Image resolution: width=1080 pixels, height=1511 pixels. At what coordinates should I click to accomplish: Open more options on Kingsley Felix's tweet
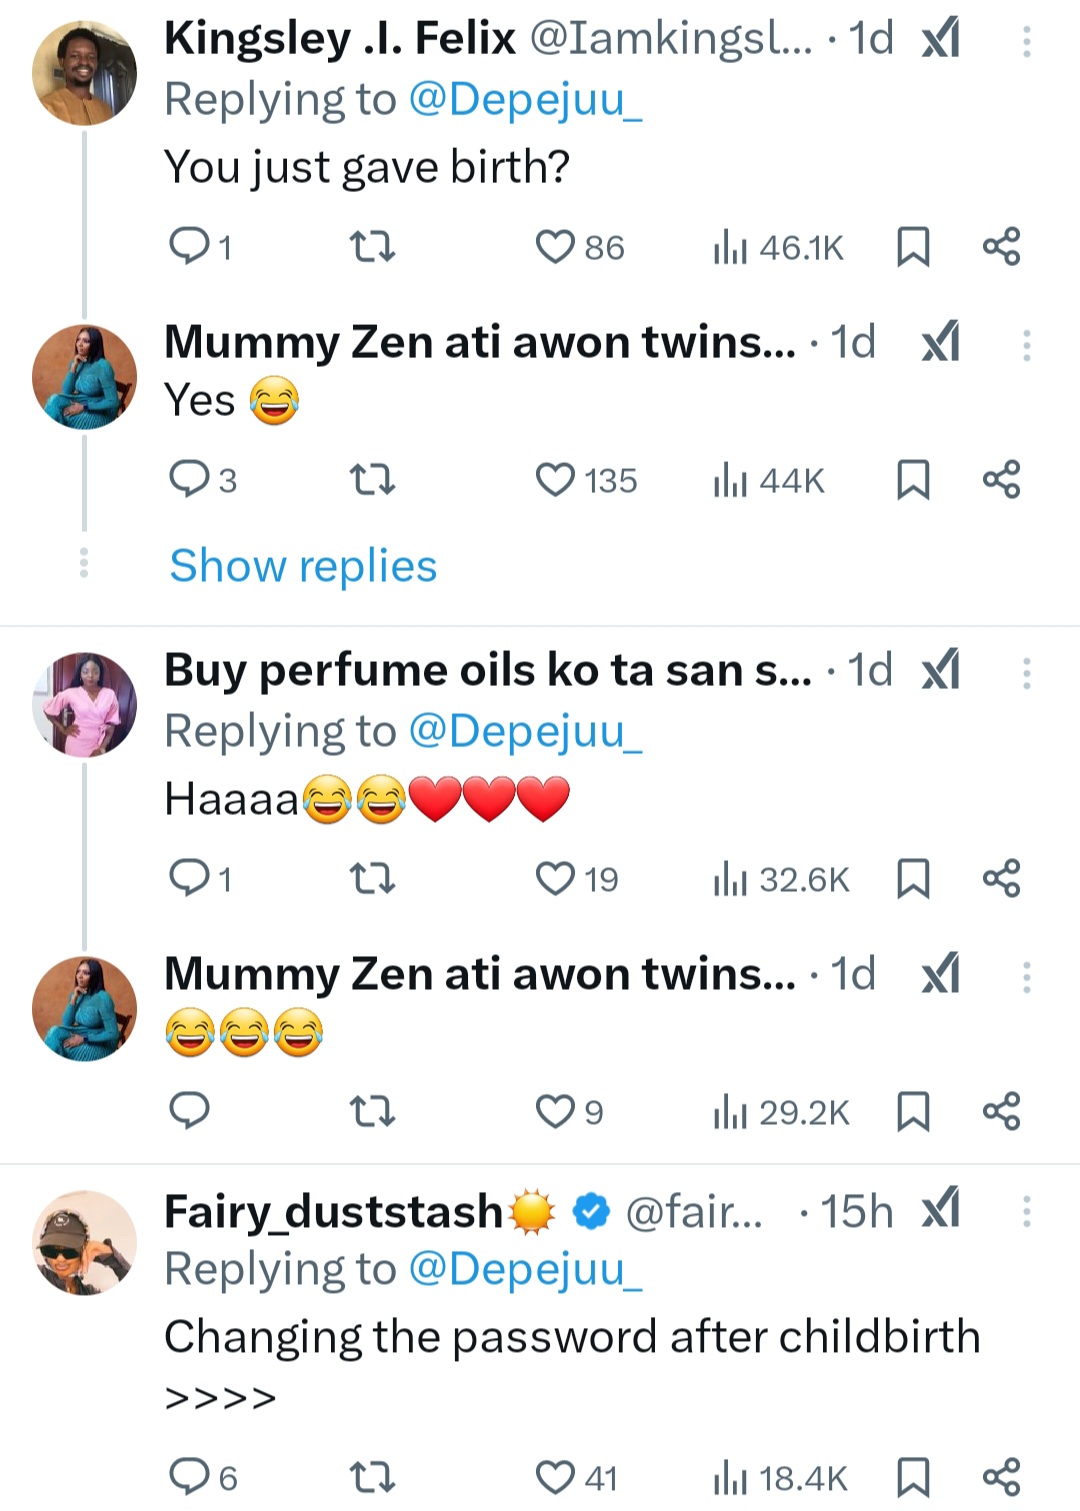coord(1026,41)
